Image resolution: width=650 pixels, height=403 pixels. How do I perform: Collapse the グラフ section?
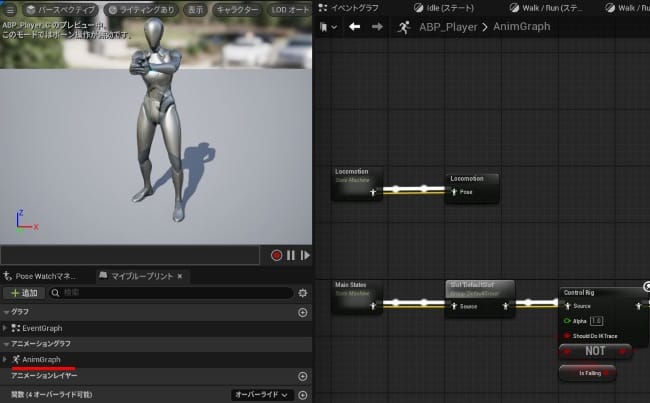[6, 312]
